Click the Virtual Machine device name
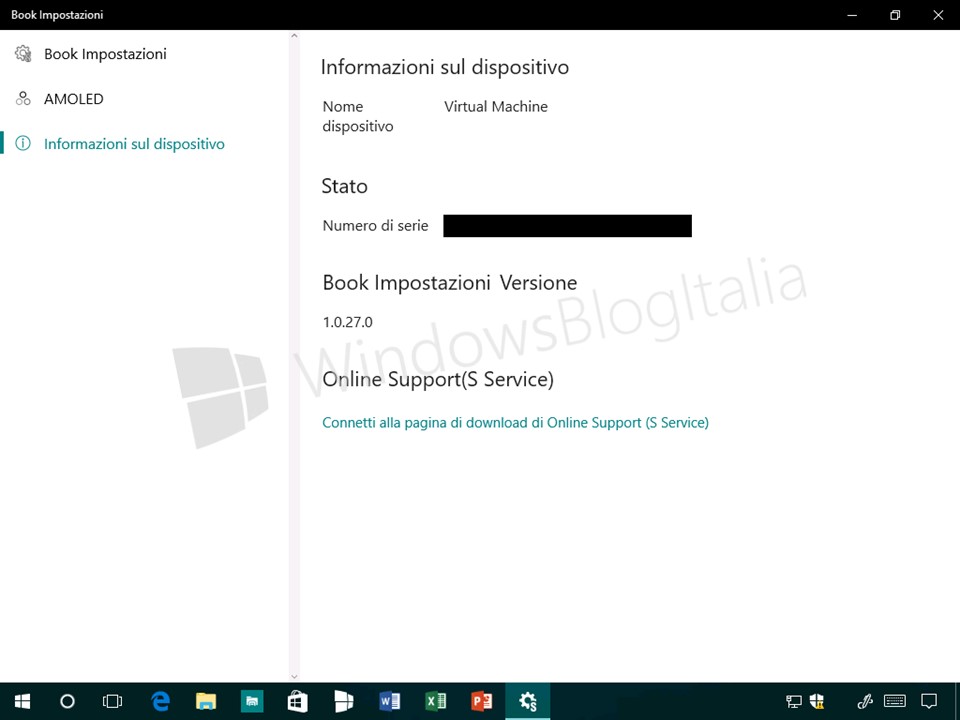Screen dimensions: 960x720 tap(496, 107)
